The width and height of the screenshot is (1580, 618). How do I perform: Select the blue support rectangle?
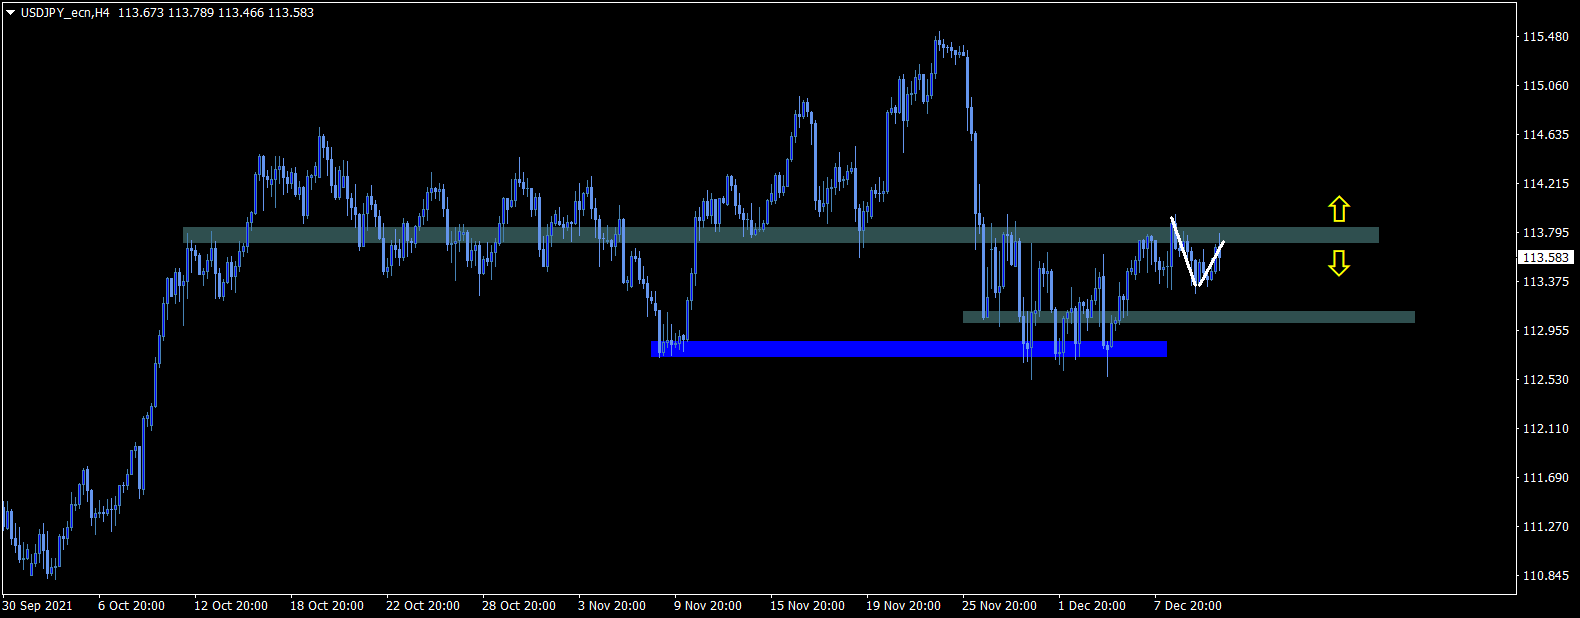pyautogui.click(x=909, y=349)
